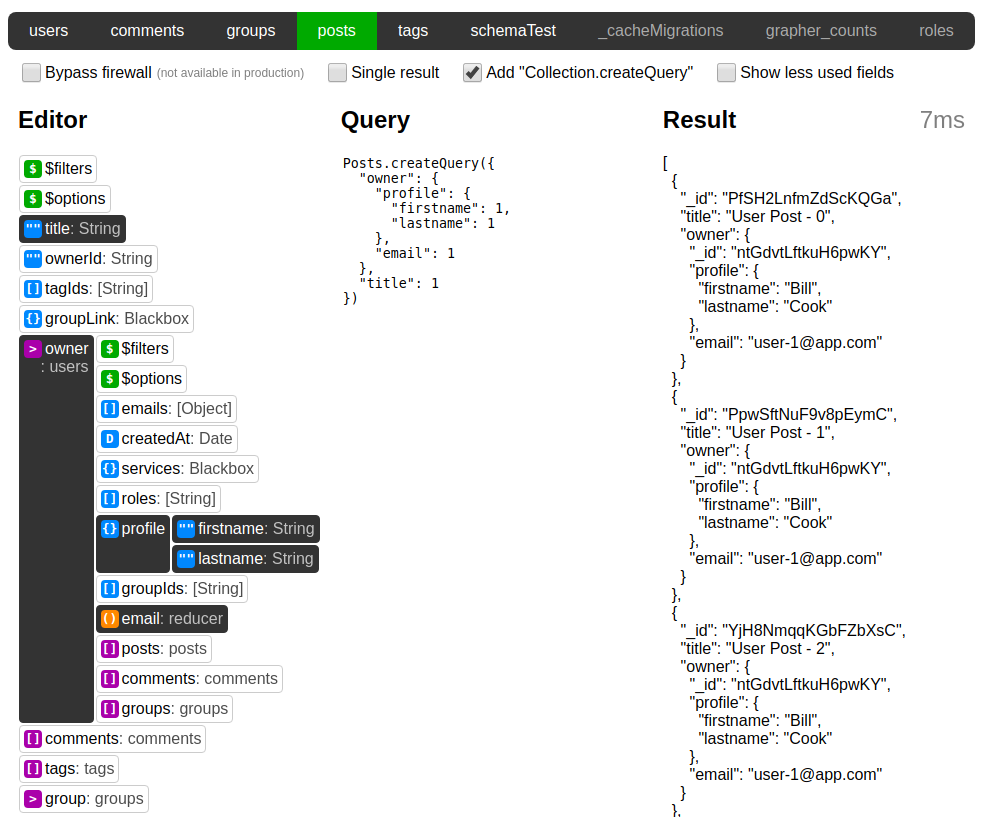Open the roles collection tab
The height and width of the screenshot is (817, 981).
936,31
